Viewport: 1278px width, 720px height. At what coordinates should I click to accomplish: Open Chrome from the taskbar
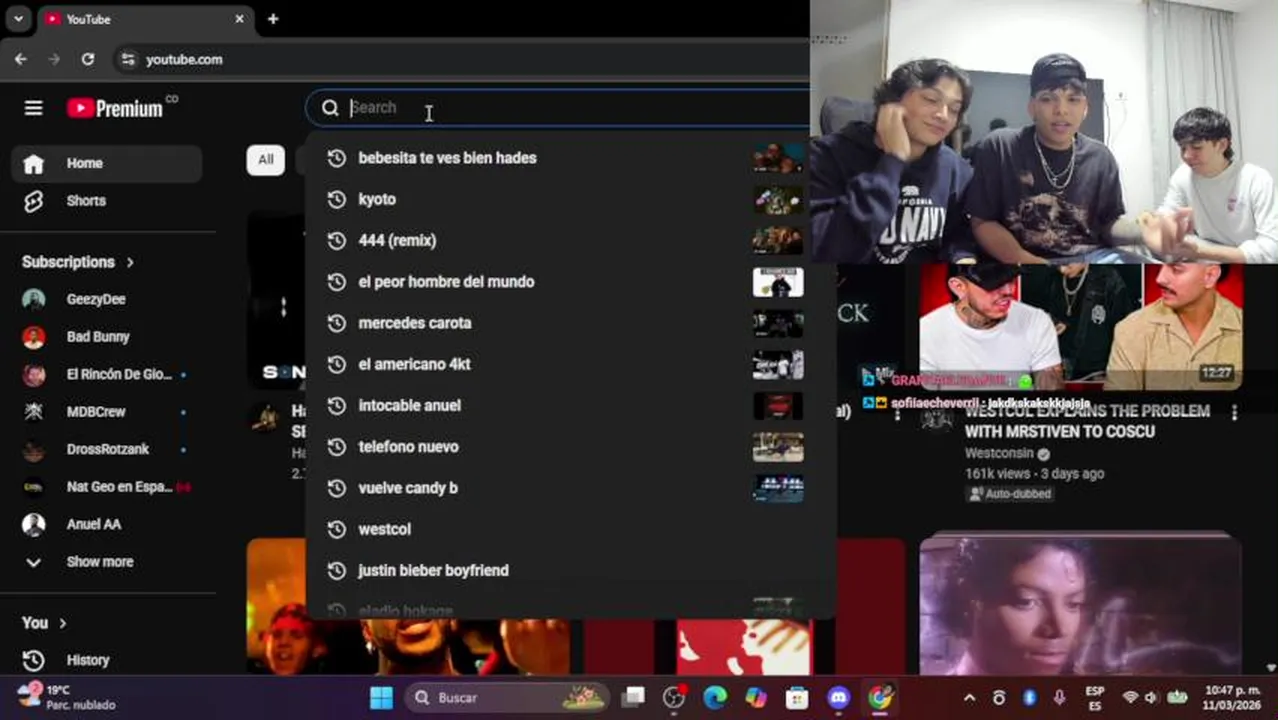tap(880, 698)
